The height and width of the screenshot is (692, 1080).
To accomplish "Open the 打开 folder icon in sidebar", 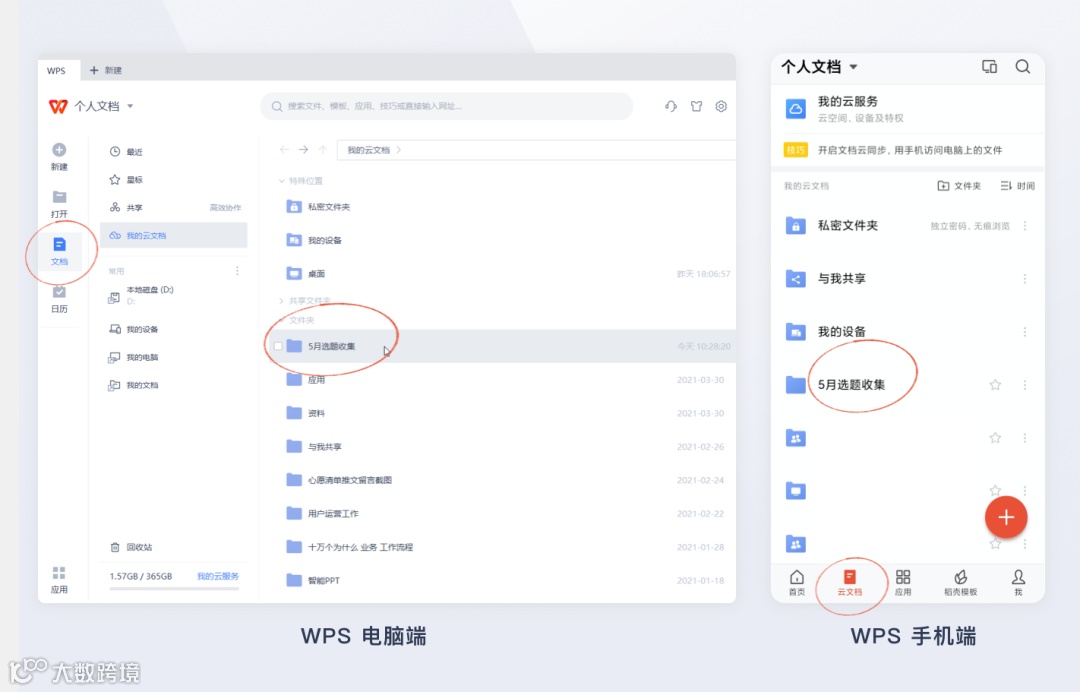I will click(x=59, y=197).
